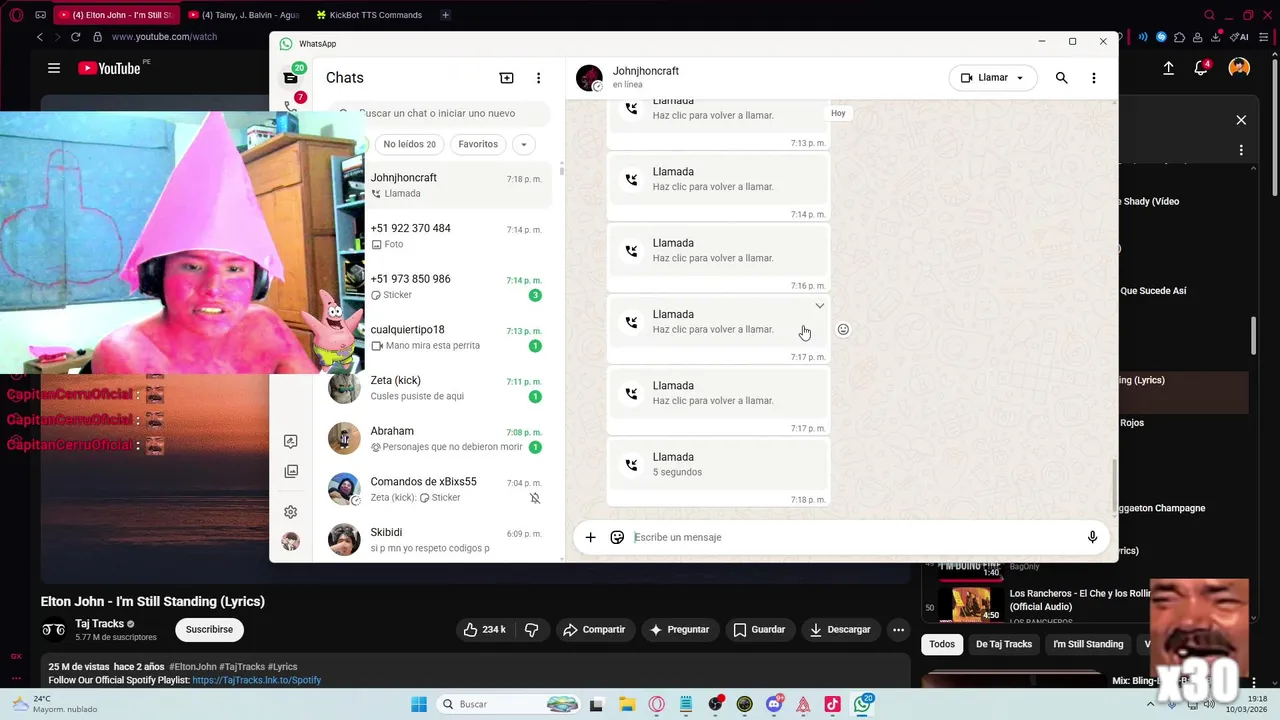
Task: Attach a file with the plus icon
Action: (x=590, y=537)
